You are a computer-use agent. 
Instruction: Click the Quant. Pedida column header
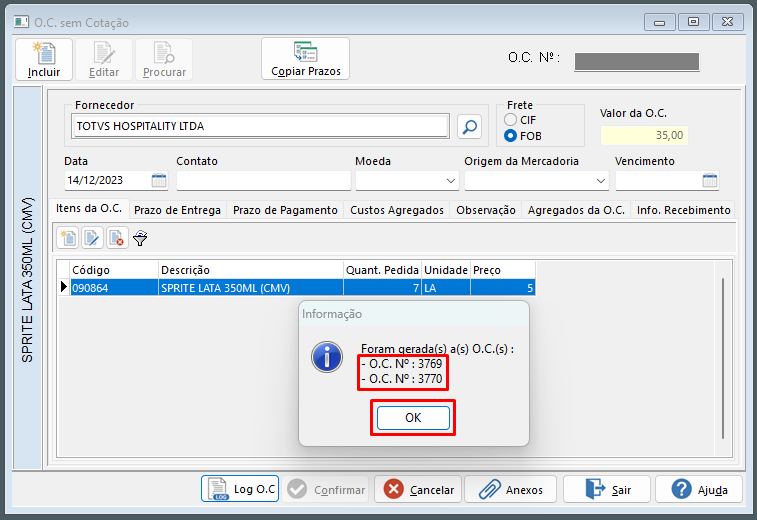(x=382, y=270)
